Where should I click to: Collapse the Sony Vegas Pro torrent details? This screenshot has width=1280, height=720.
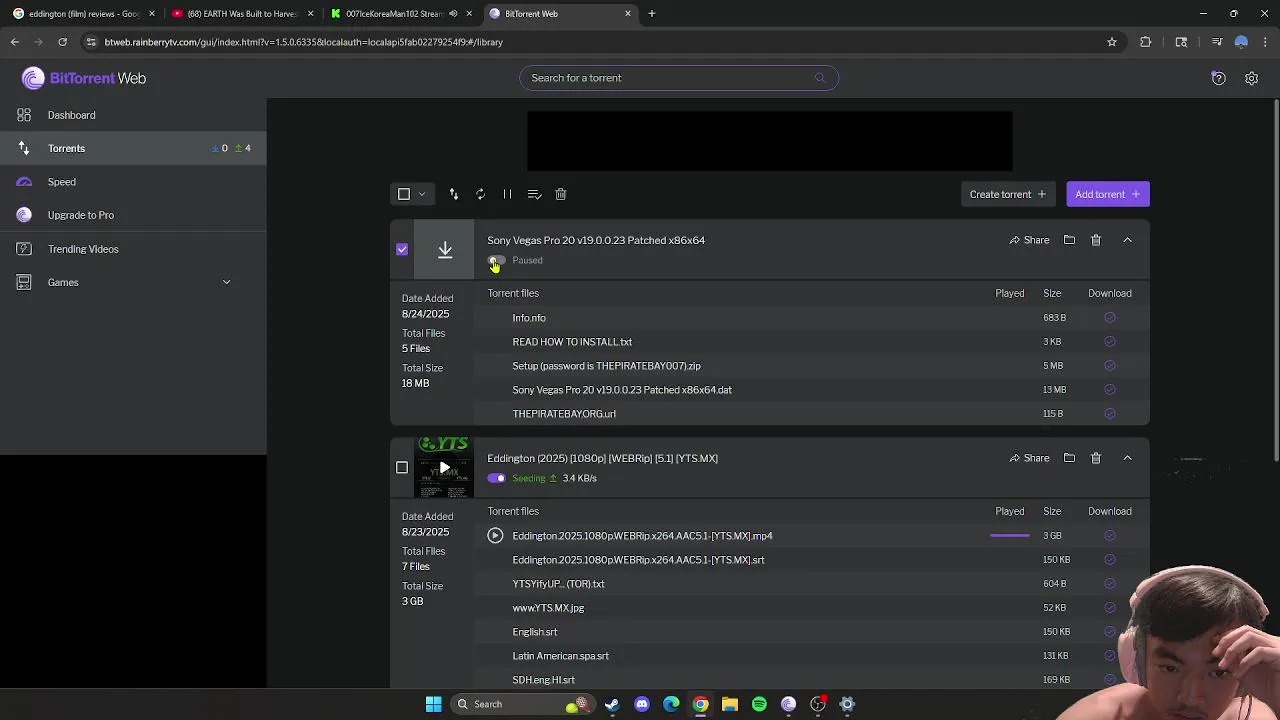point(1127,240)
